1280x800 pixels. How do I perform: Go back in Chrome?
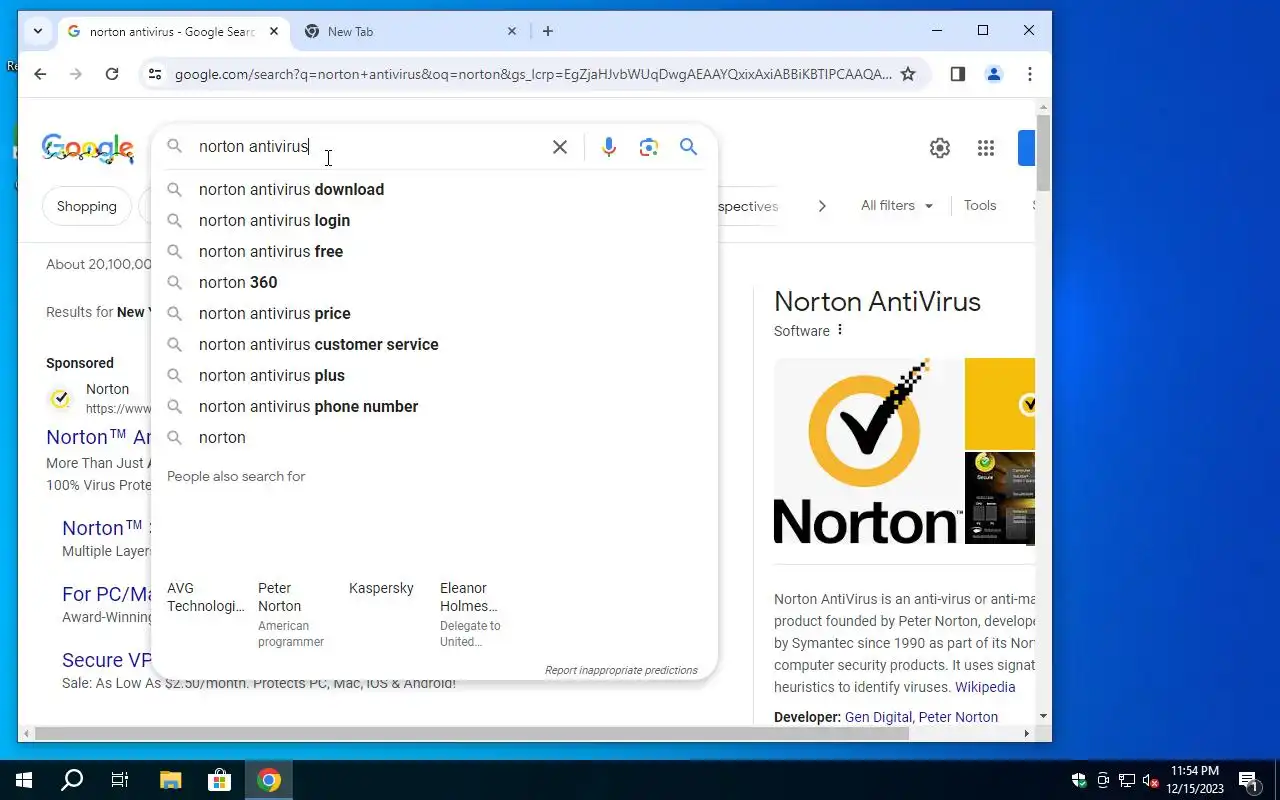pos(40,74)
